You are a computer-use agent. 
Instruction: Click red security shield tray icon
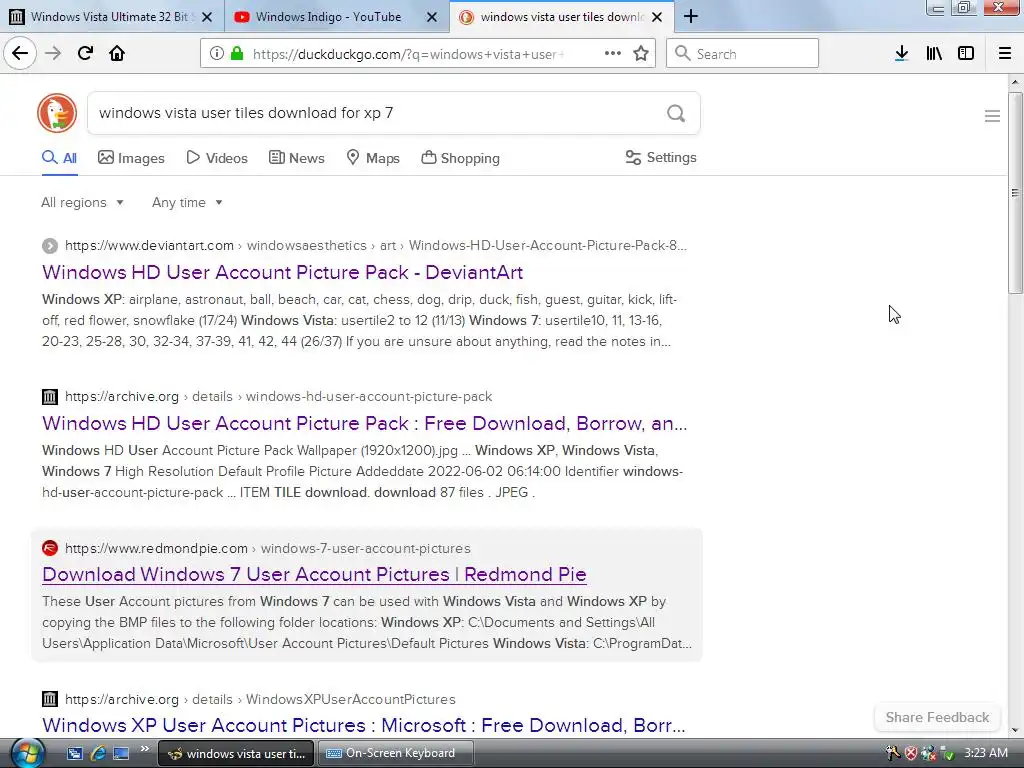coord(911,753)
